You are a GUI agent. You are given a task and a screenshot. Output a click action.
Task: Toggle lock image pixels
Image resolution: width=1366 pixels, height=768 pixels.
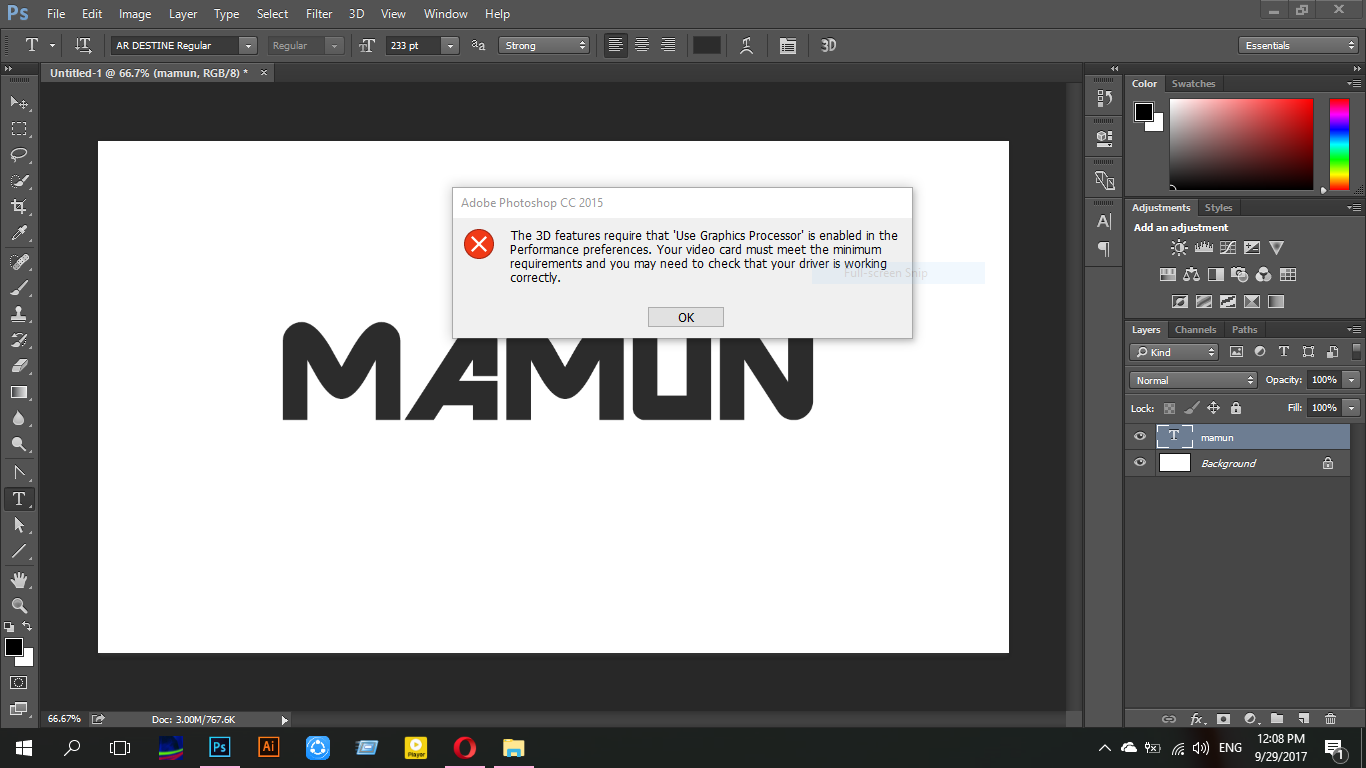point(1191,408)
